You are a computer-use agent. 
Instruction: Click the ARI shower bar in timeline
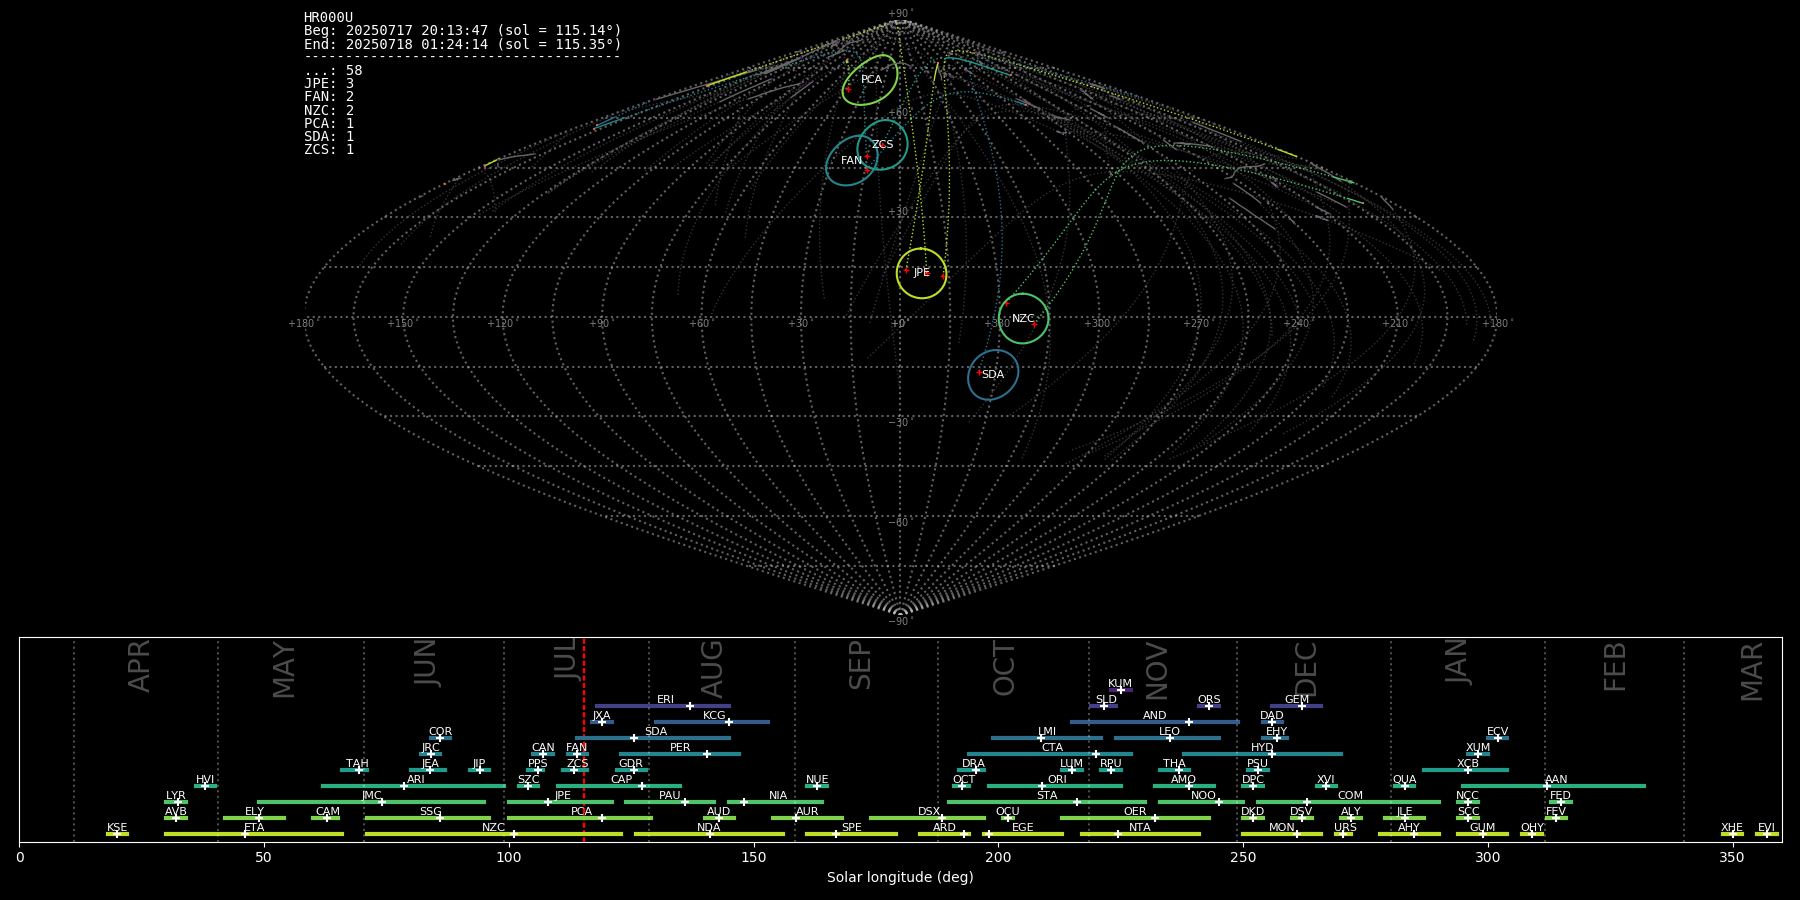pyautogui.click(x=413, y=786)
